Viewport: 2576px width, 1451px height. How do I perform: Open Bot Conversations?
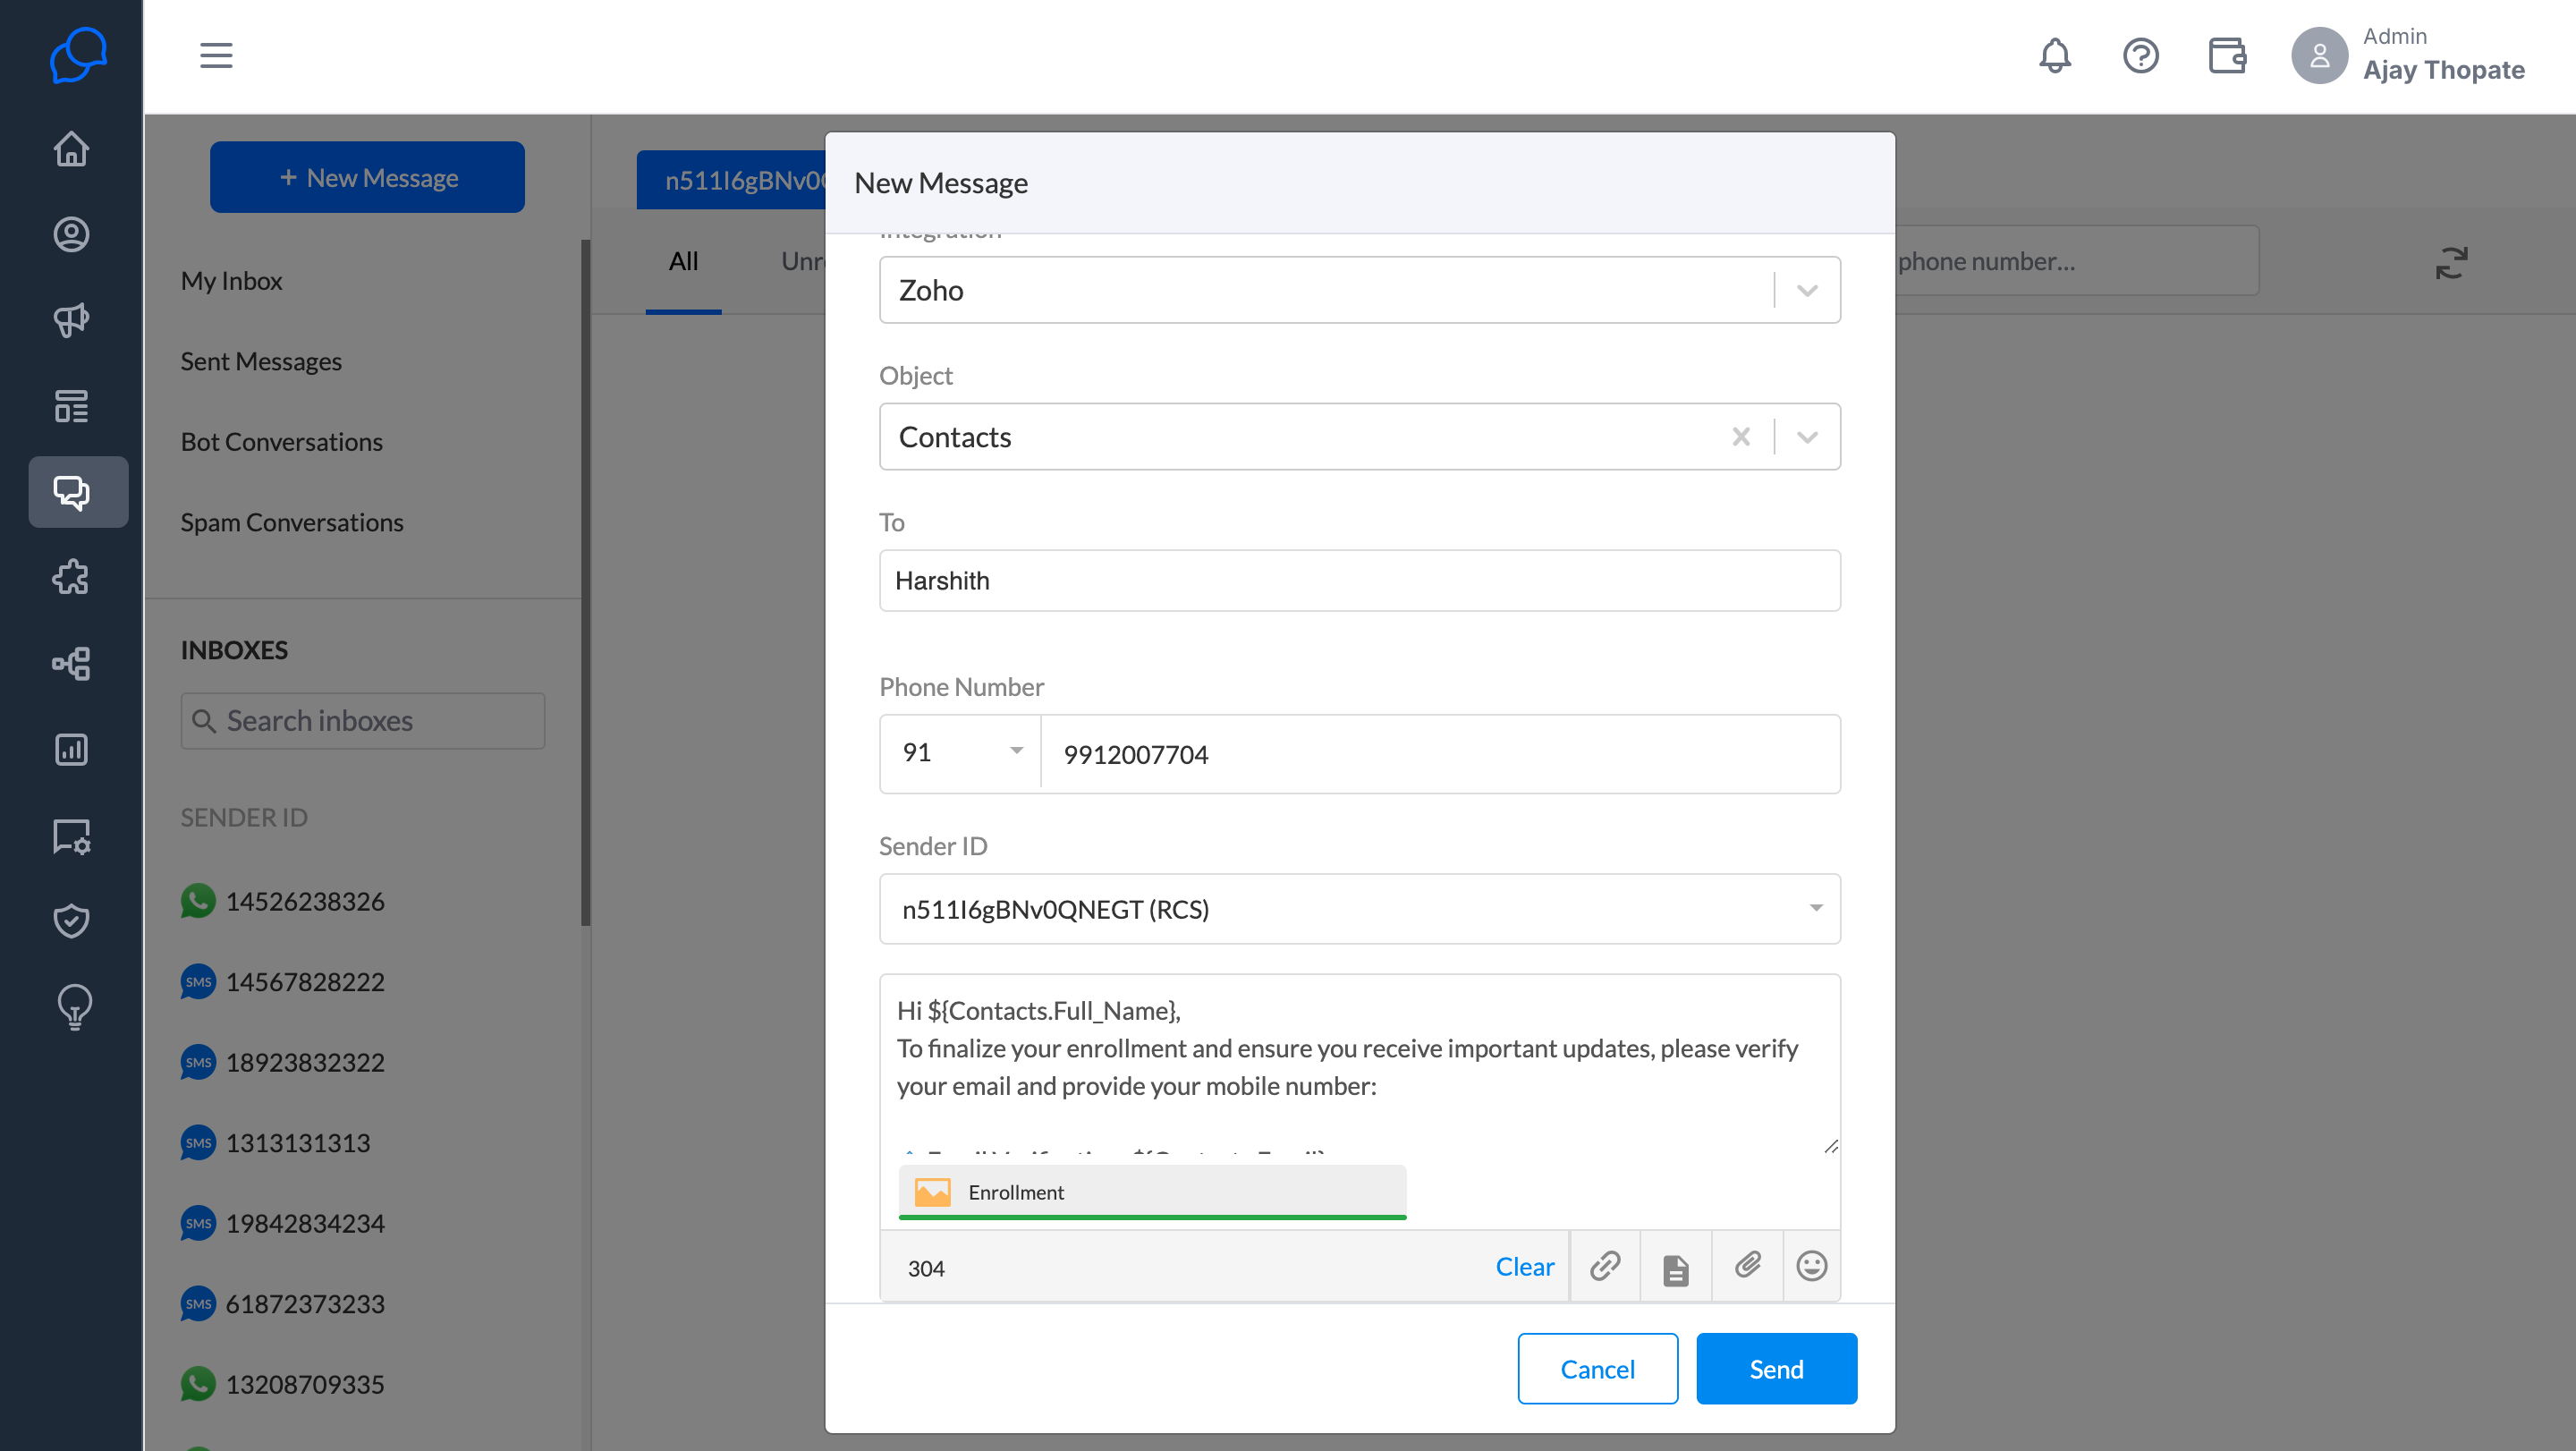tap(282, 442)
